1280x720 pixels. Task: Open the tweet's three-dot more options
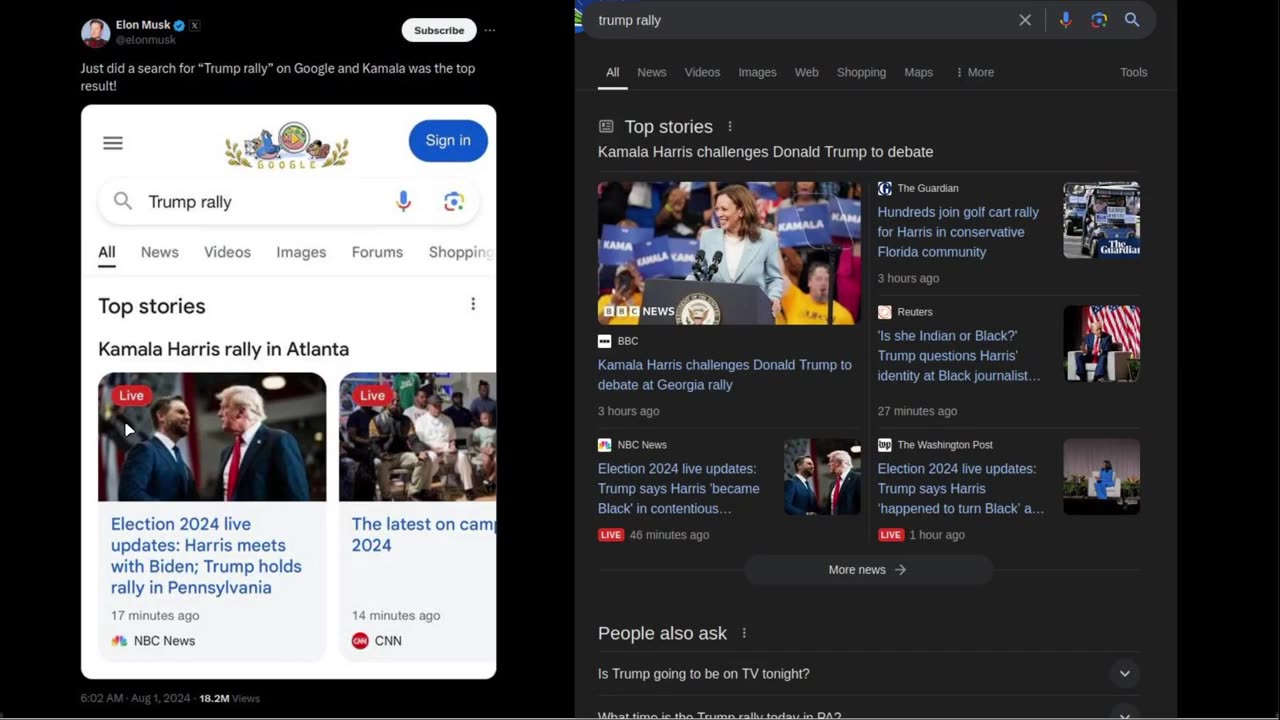[489, 30]
